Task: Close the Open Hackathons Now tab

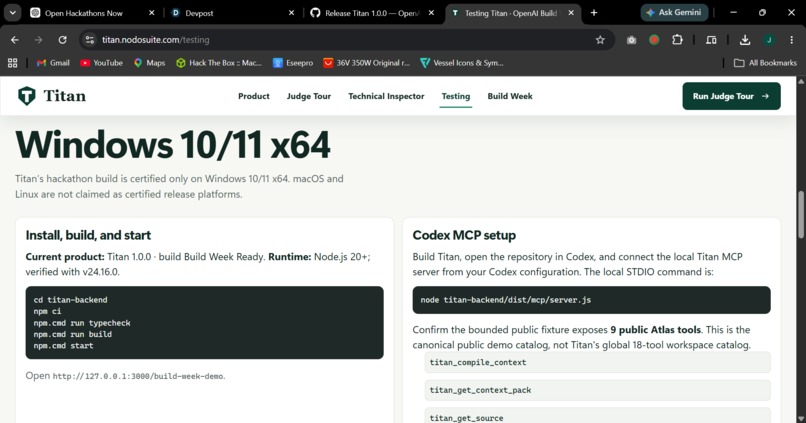Action: tap(151, 13)
